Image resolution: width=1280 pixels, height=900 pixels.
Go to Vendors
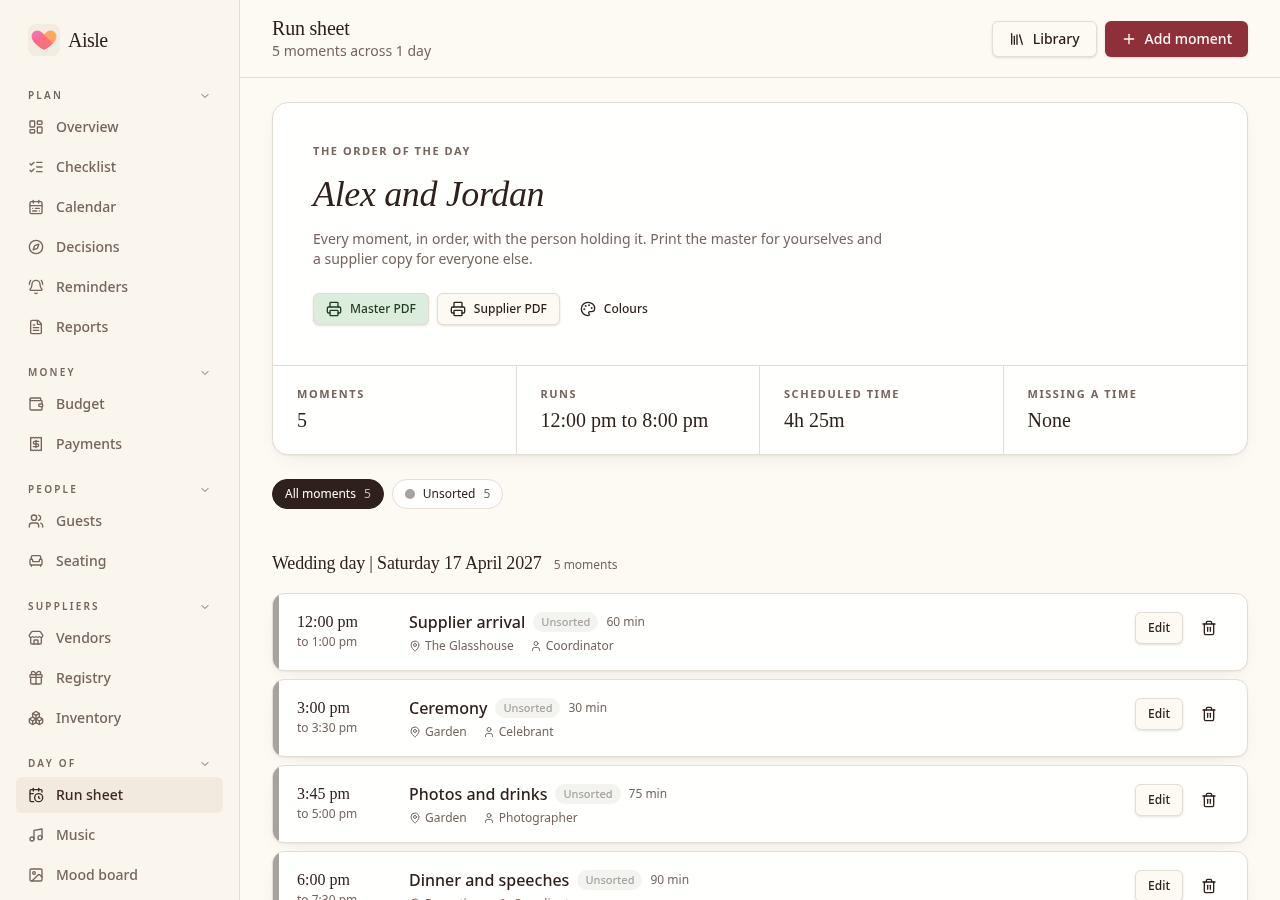[x=119, y=638]
